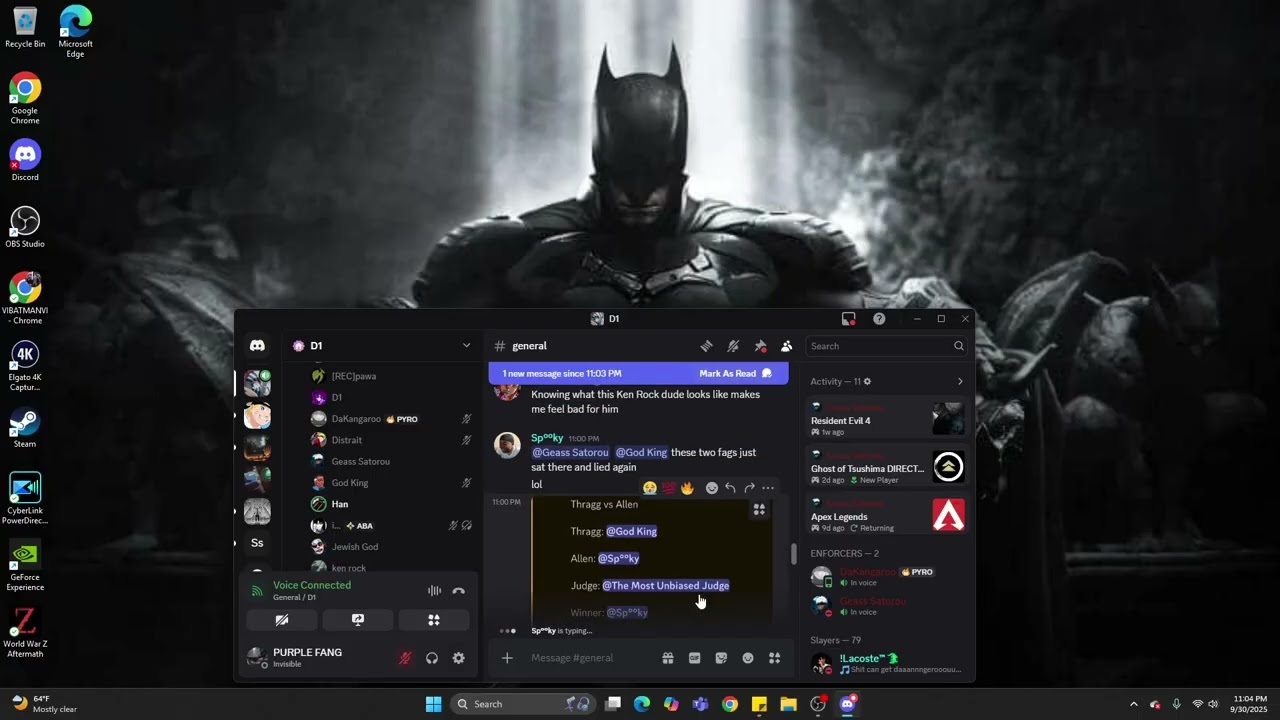Open OBS Studio desktop shortcut
1280x720 pixels.
click(25, 227)
